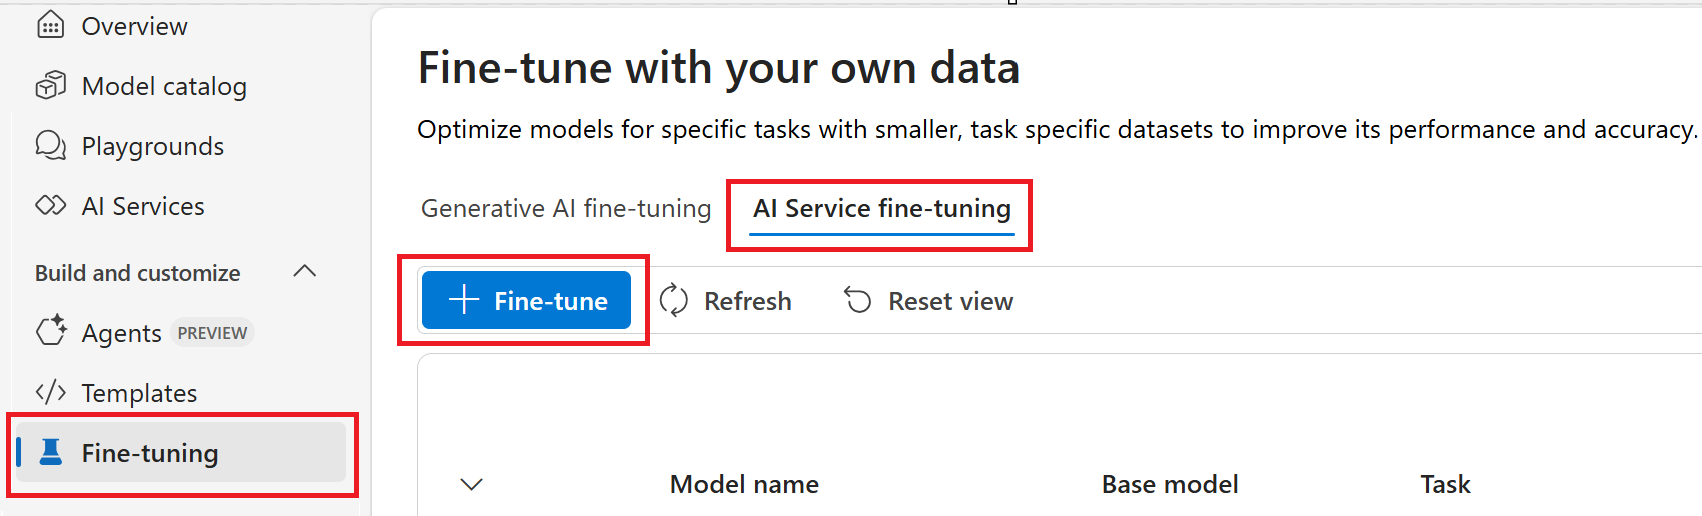
Task: Open the Model catalog page
Action: pyautogui.click(x=164, y=87)
